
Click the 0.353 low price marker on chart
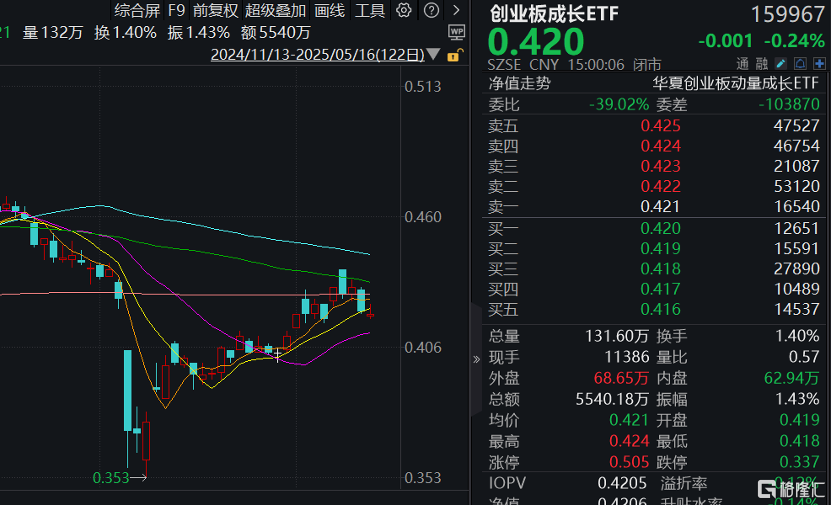(x=111, y=478)
